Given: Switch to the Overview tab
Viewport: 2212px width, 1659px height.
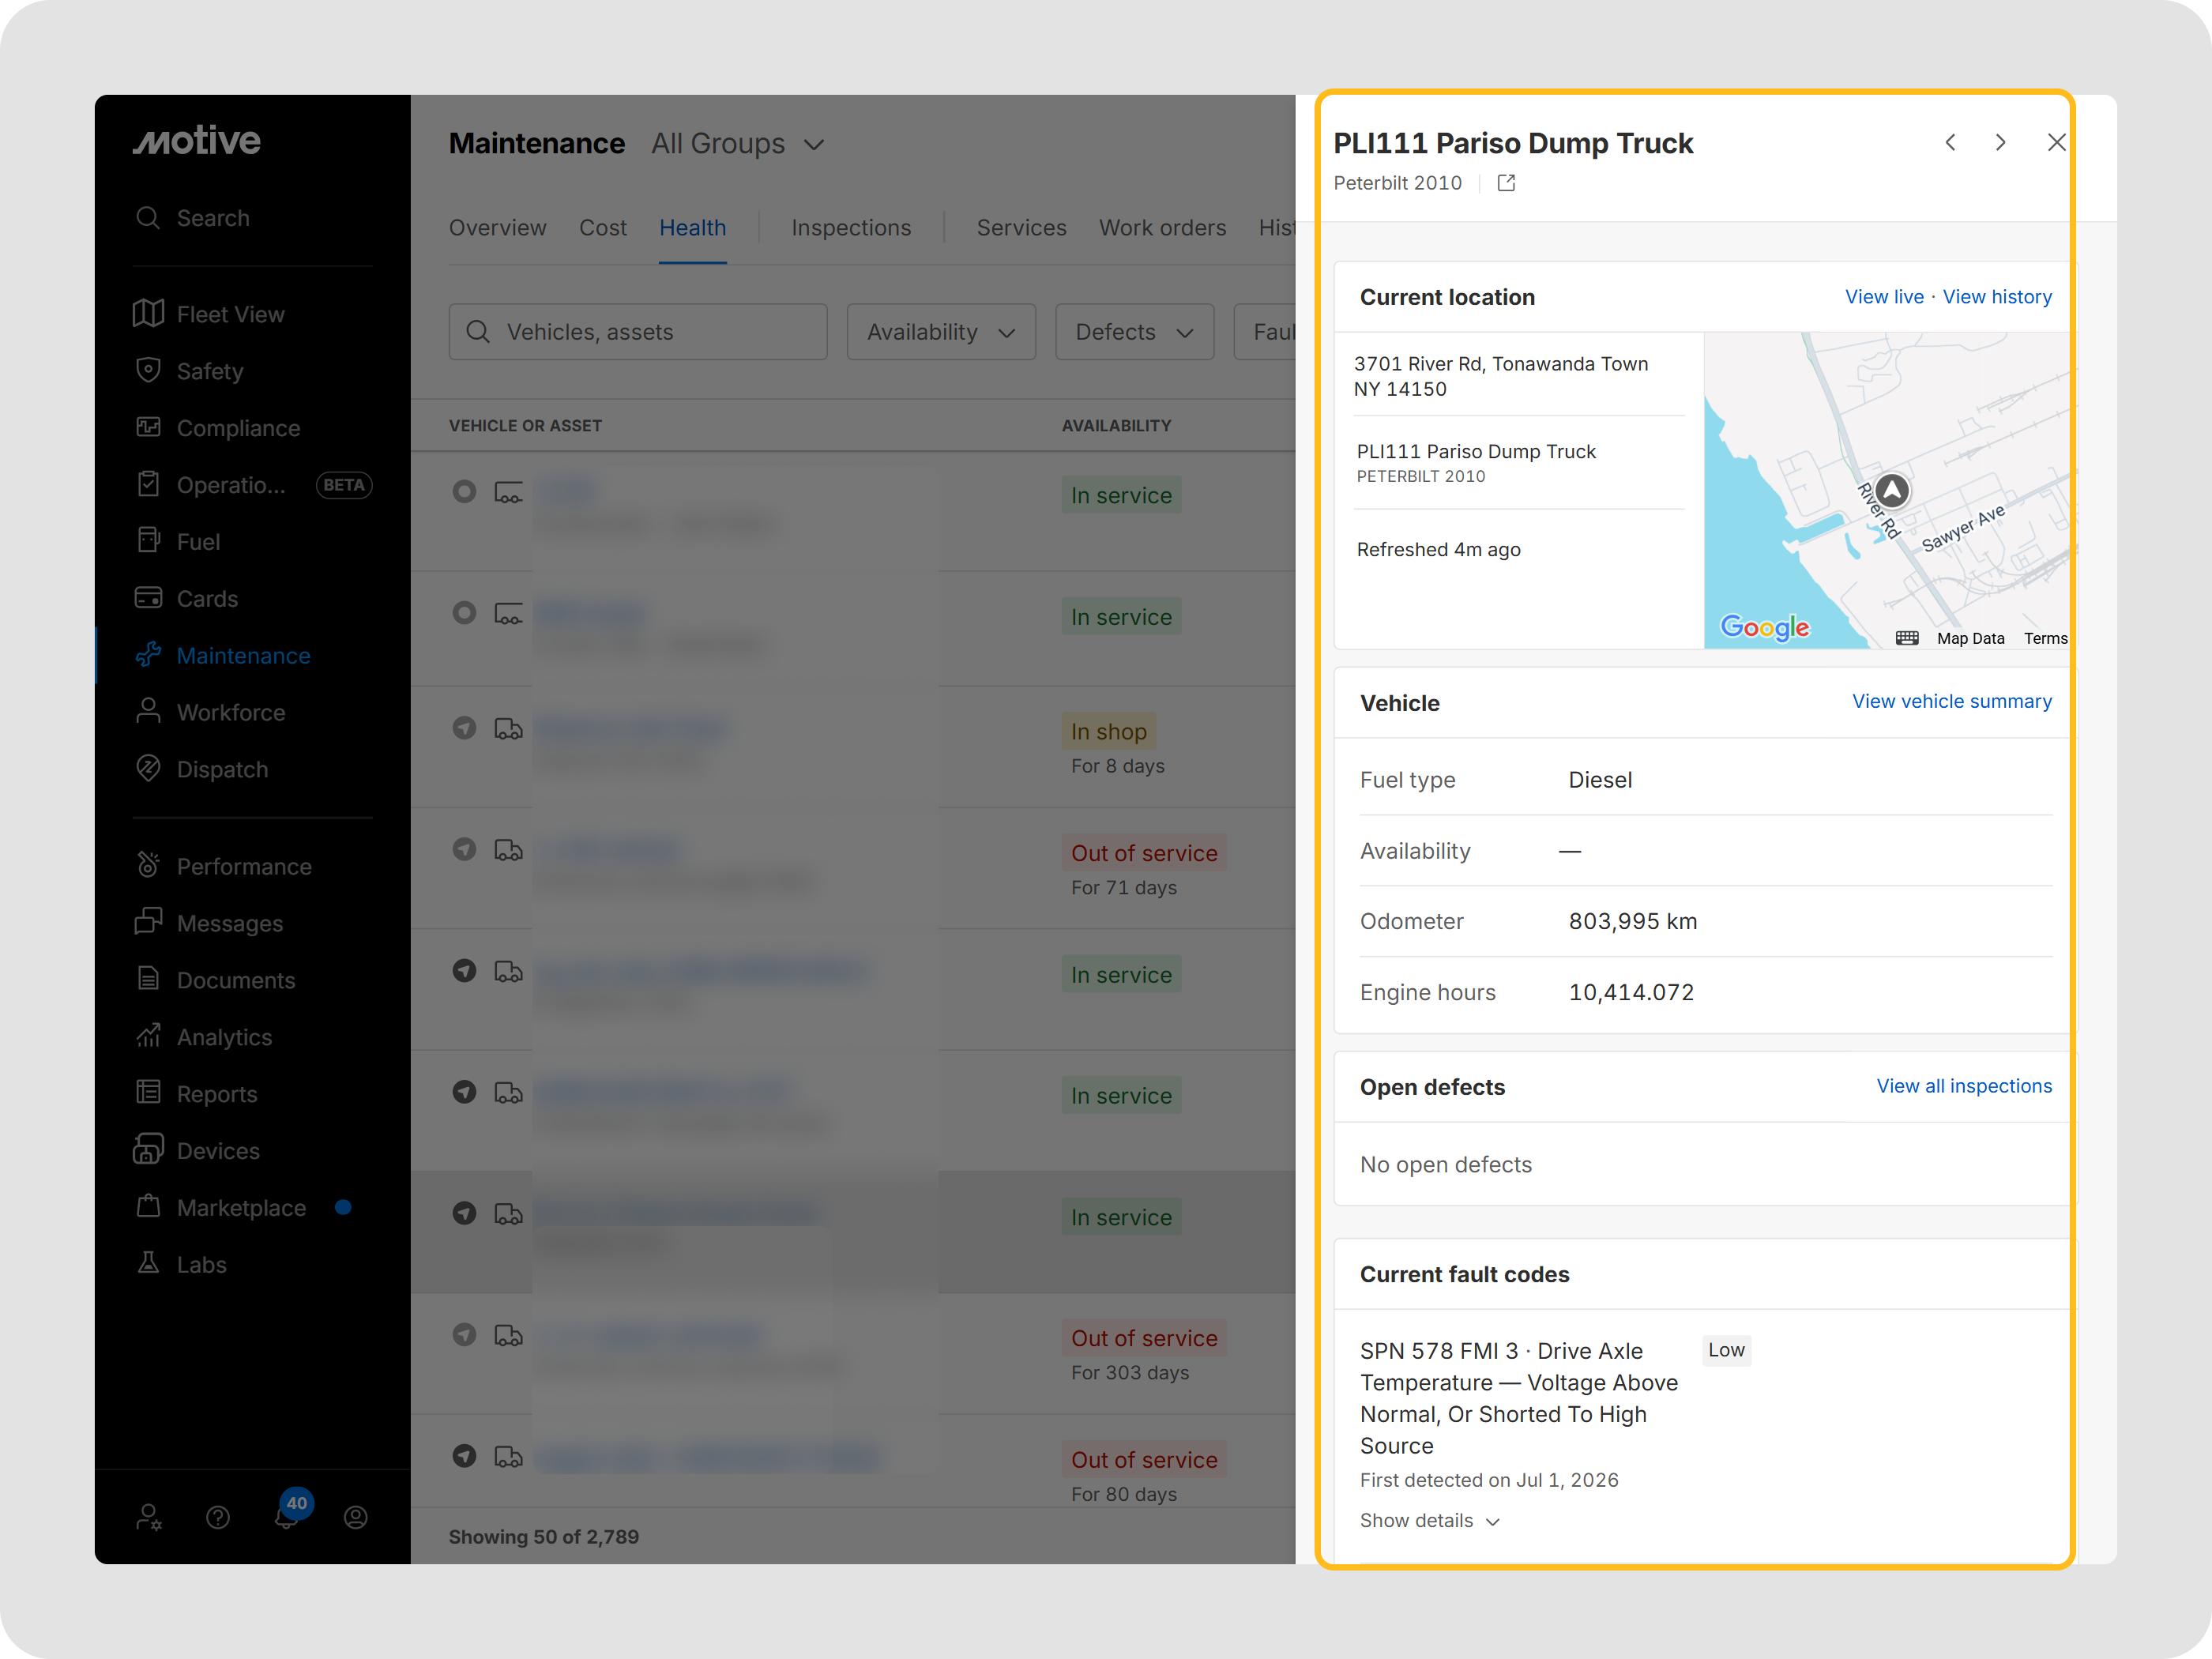Looking at the screenshot, I should click(x=498, y=228).
